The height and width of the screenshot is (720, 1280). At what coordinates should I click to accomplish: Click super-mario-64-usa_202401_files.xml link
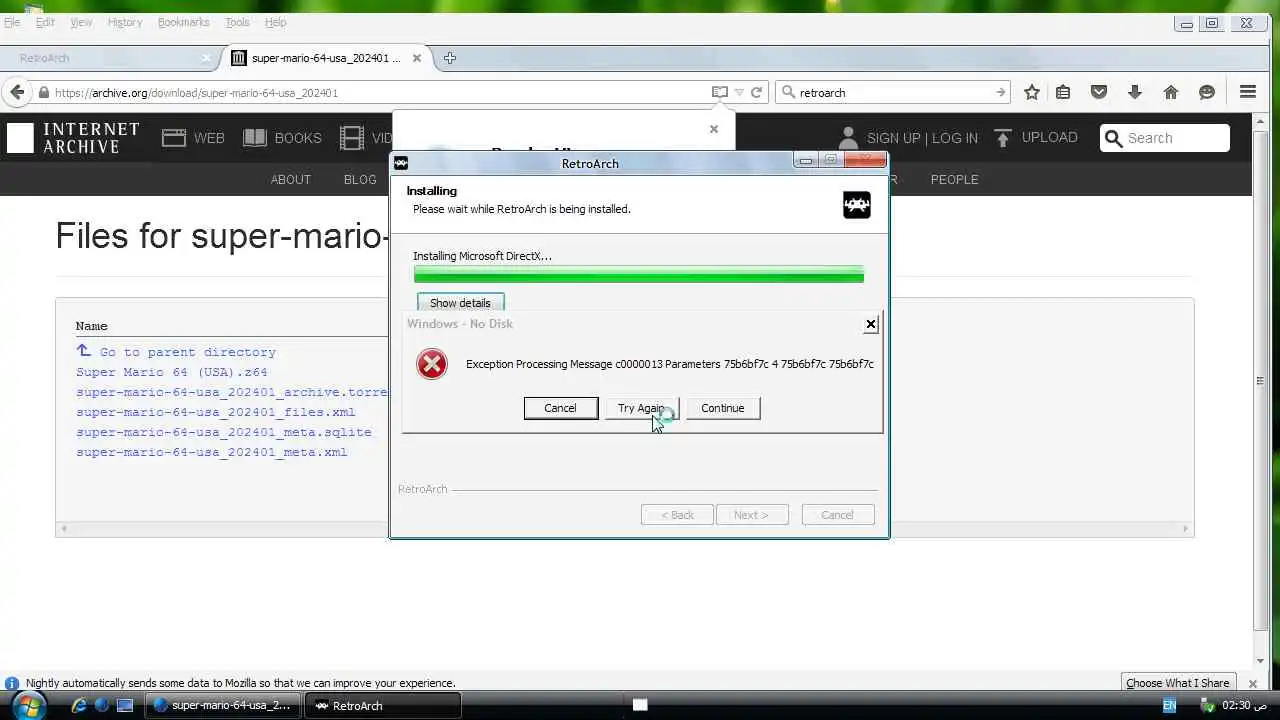click(216, 412)
